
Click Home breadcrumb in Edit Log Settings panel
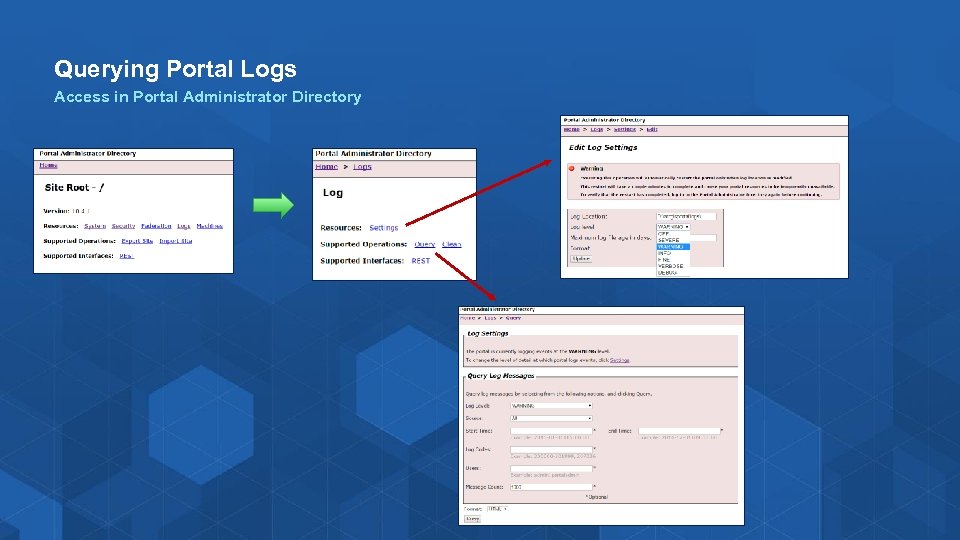(x=571, y=129)
